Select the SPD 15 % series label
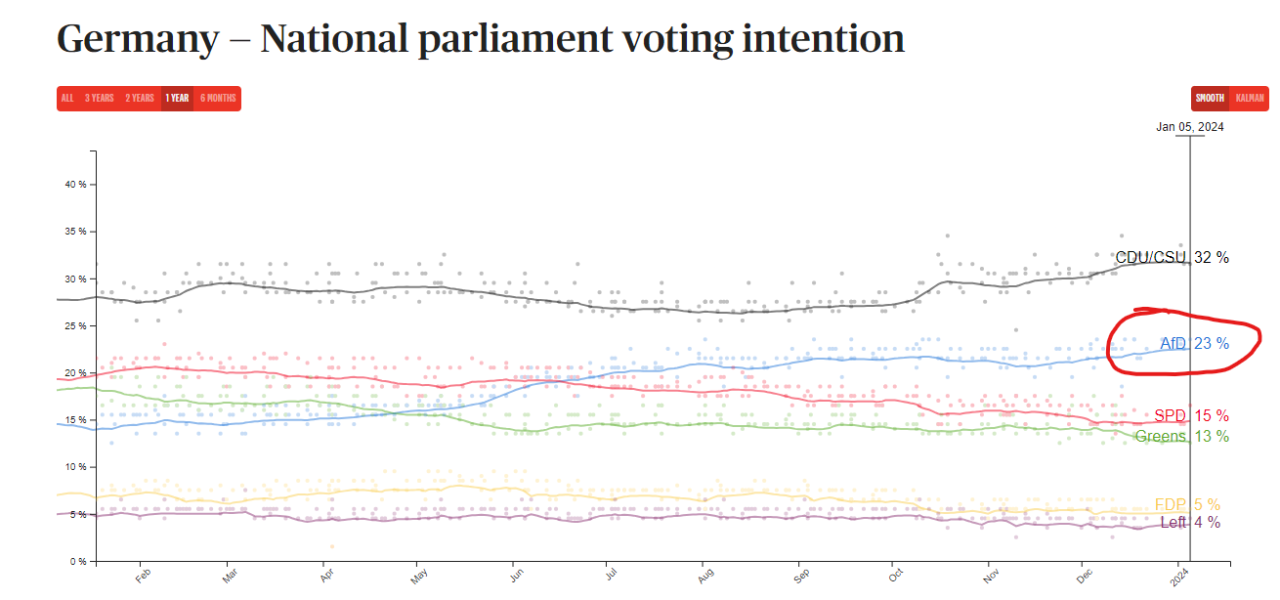The width and height of the screenshot is (1280, 600). (1191, 416)
